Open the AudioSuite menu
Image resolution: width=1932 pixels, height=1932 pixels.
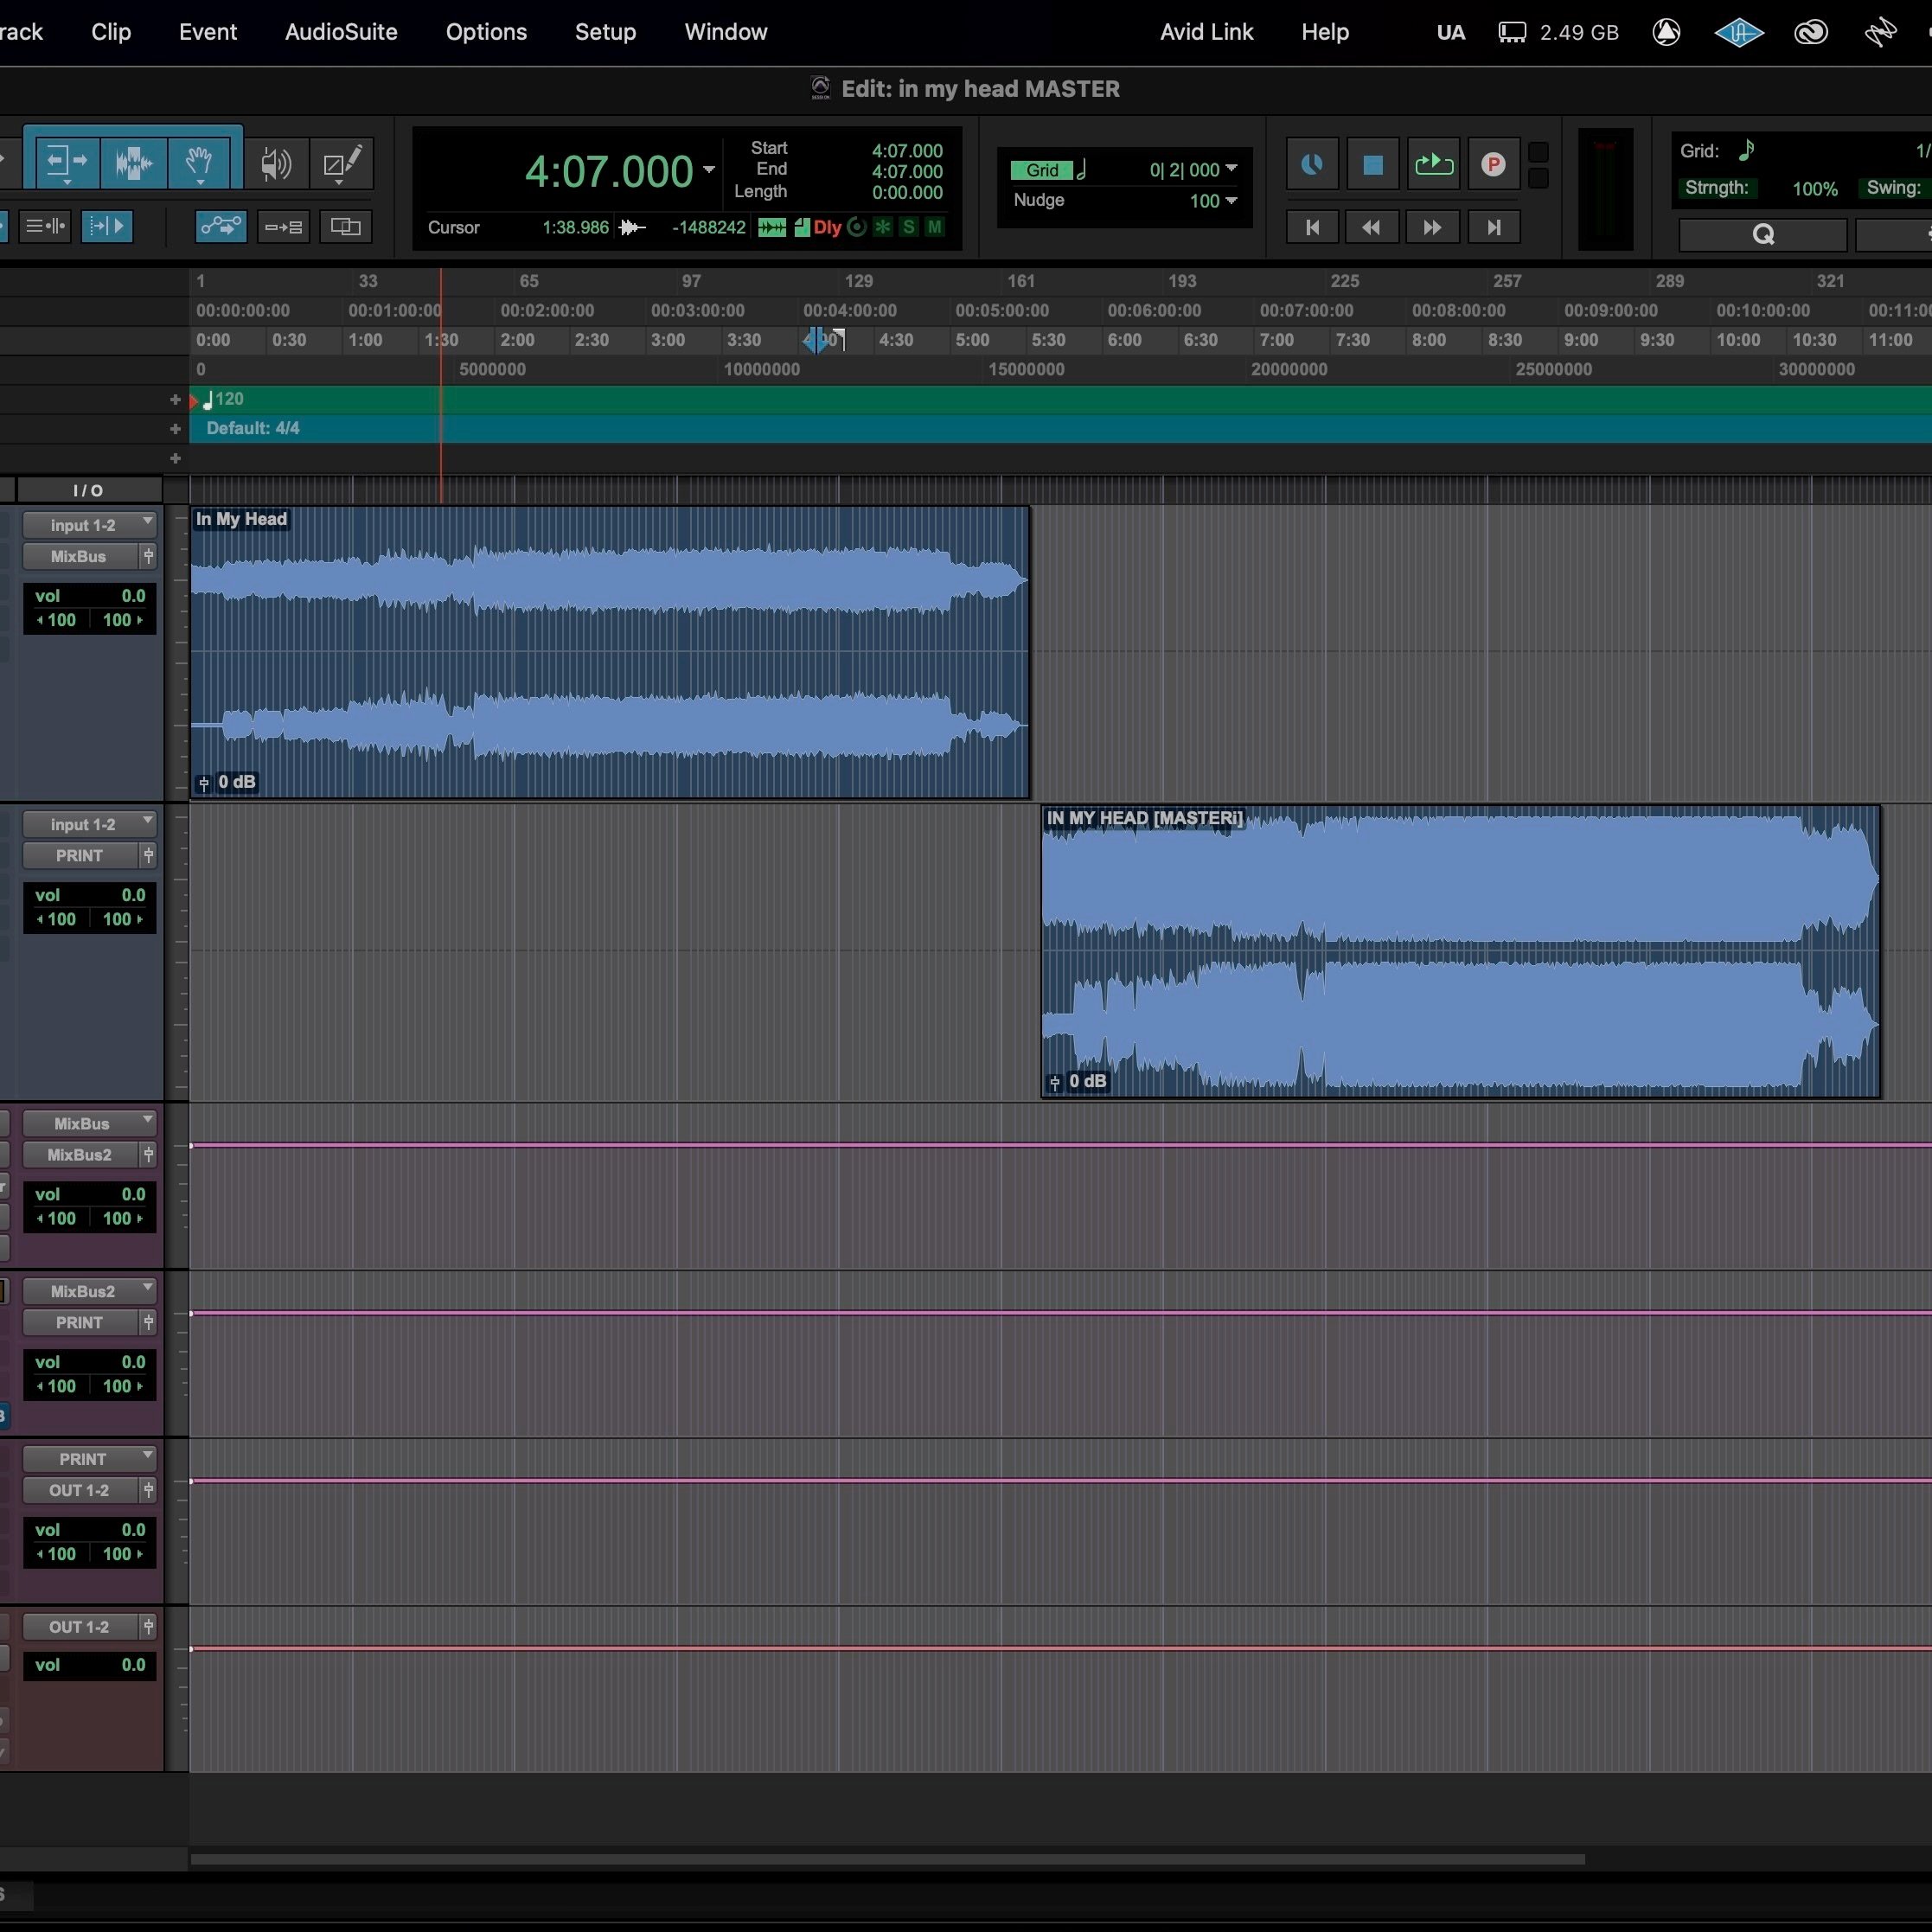coord(341,32)
